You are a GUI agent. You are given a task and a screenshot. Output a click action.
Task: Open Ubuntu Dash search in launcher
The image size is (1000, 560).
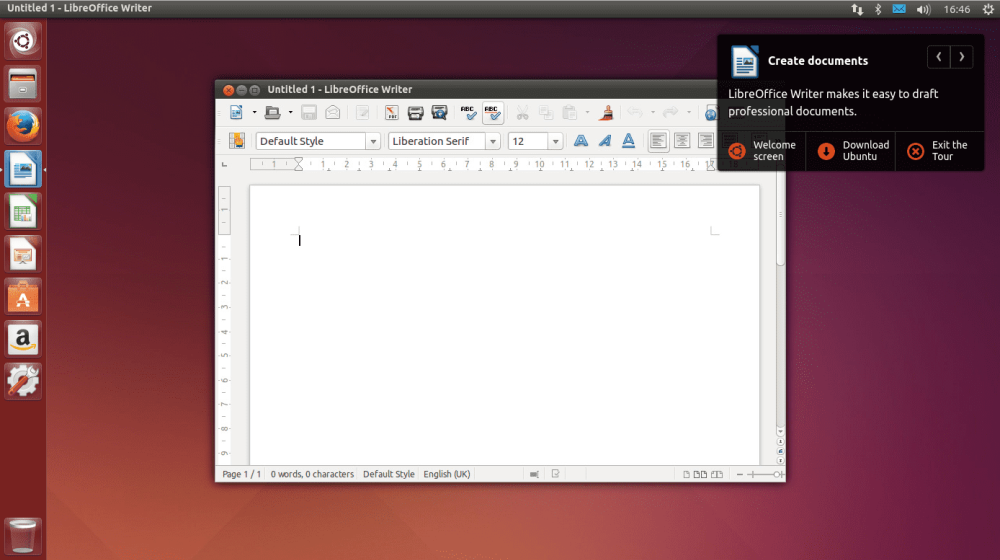(23, 41)
